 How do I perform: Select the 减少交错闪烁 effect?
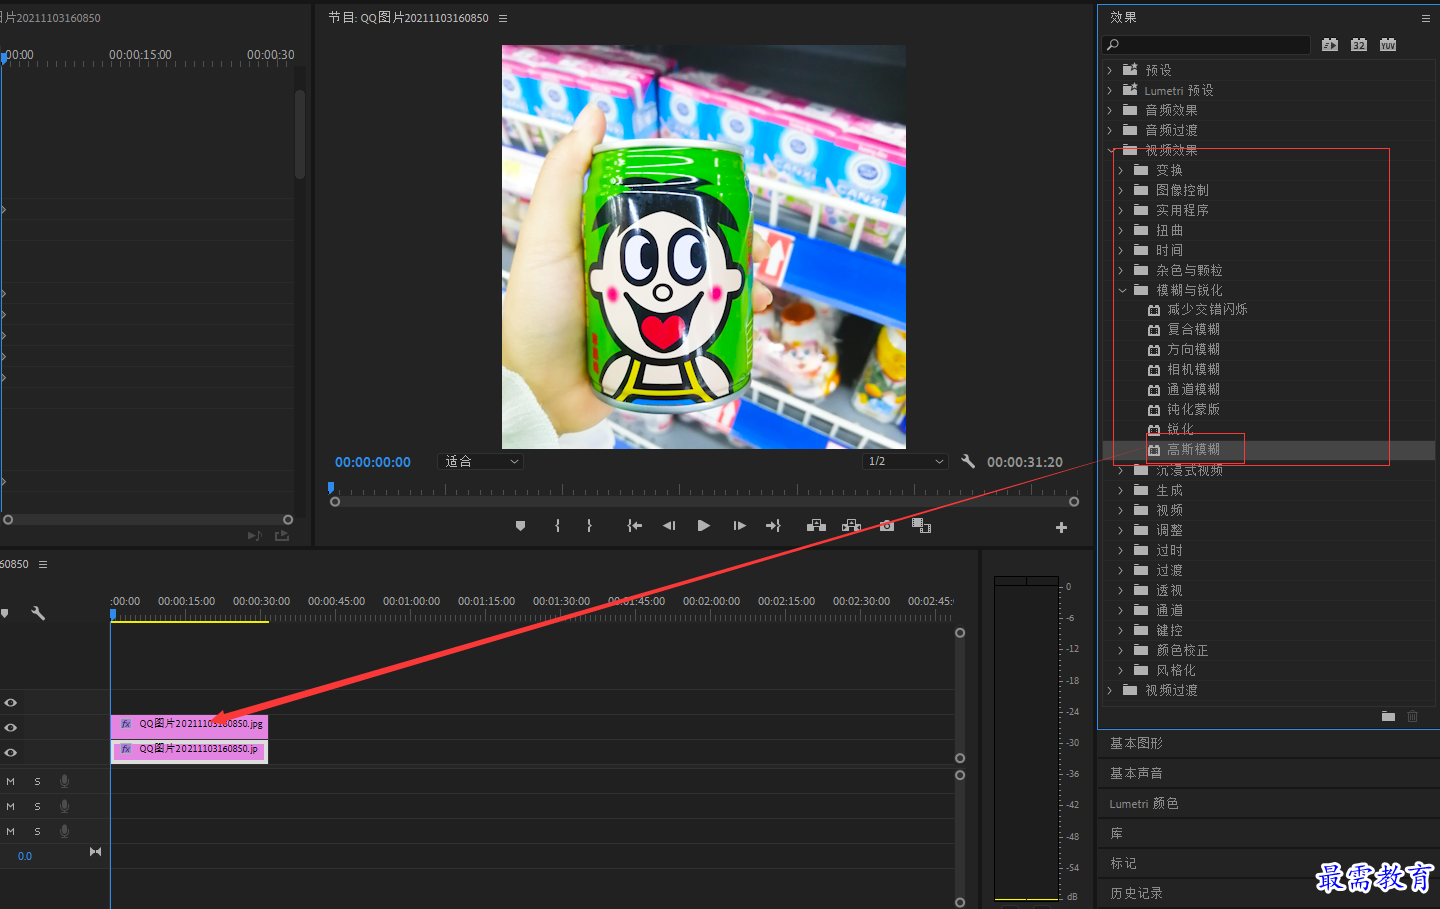pyautogui.click(x=1207, y=310)
